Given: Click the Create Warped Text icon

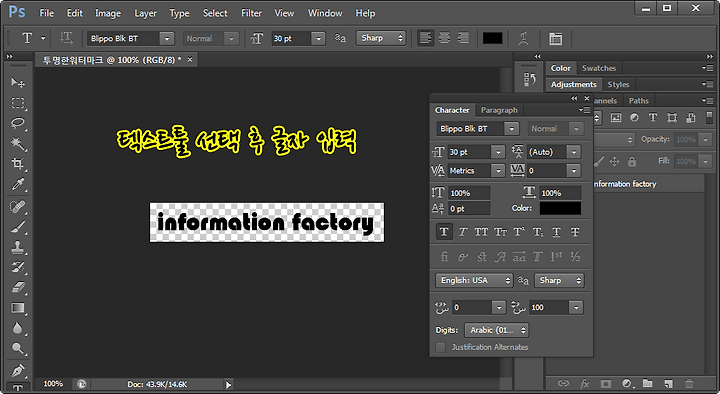Looking at the screenshot, I should (523, 39).
